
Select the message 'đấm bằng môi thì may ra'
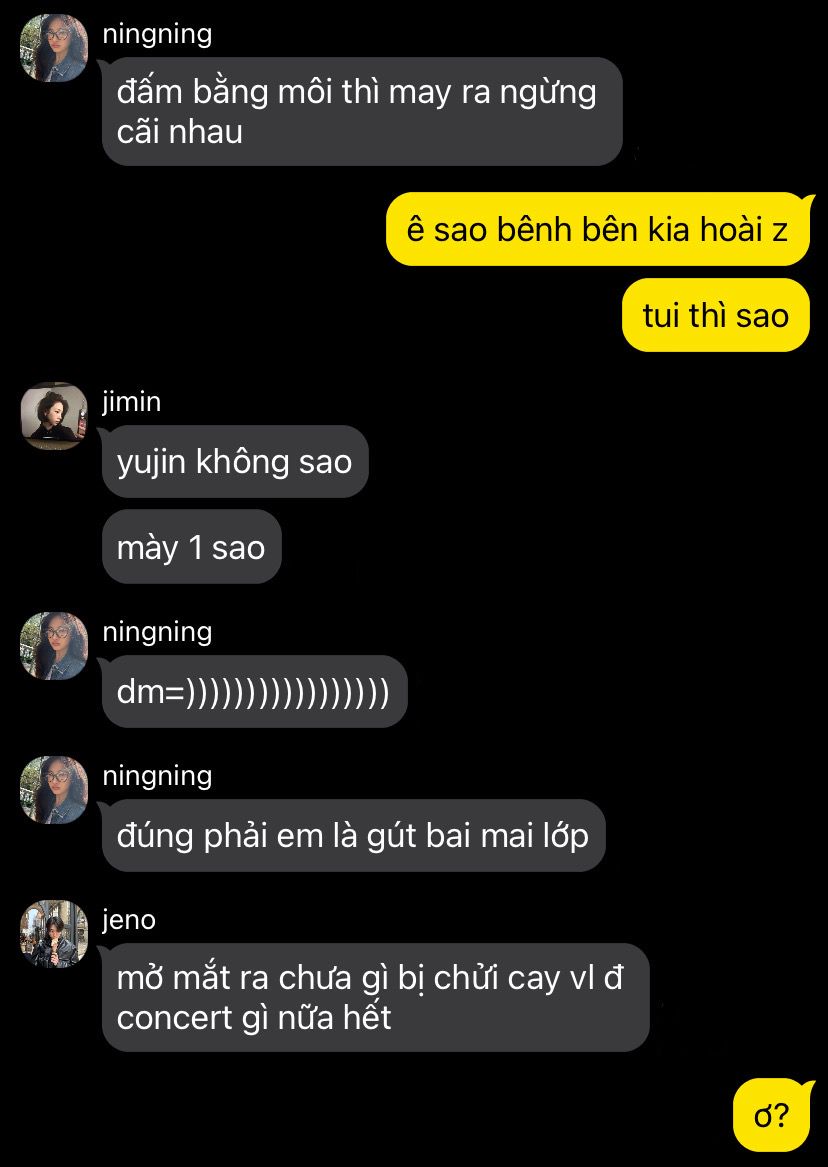click(362, 112)
